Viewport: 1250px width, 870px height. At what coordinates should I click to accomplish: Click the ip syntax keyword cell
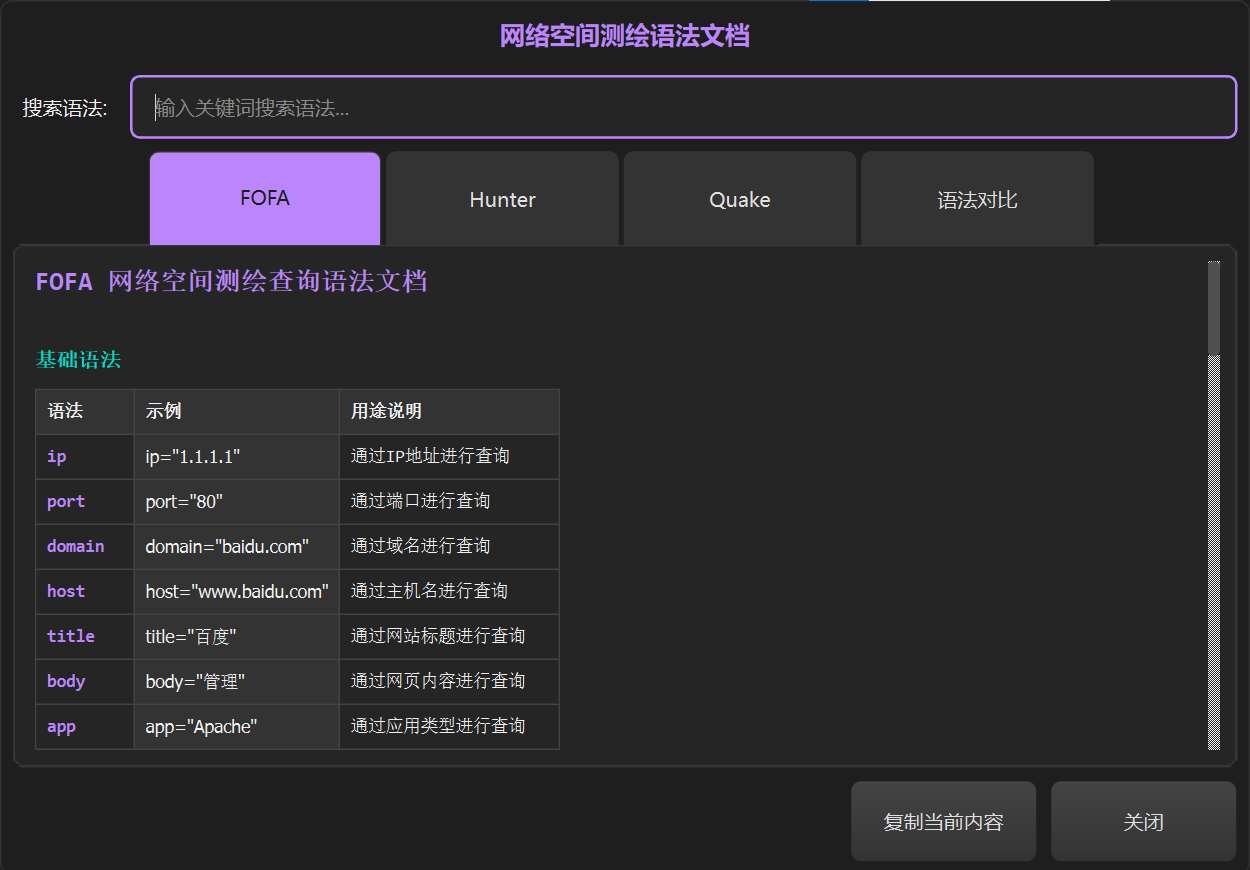(57, 457)
